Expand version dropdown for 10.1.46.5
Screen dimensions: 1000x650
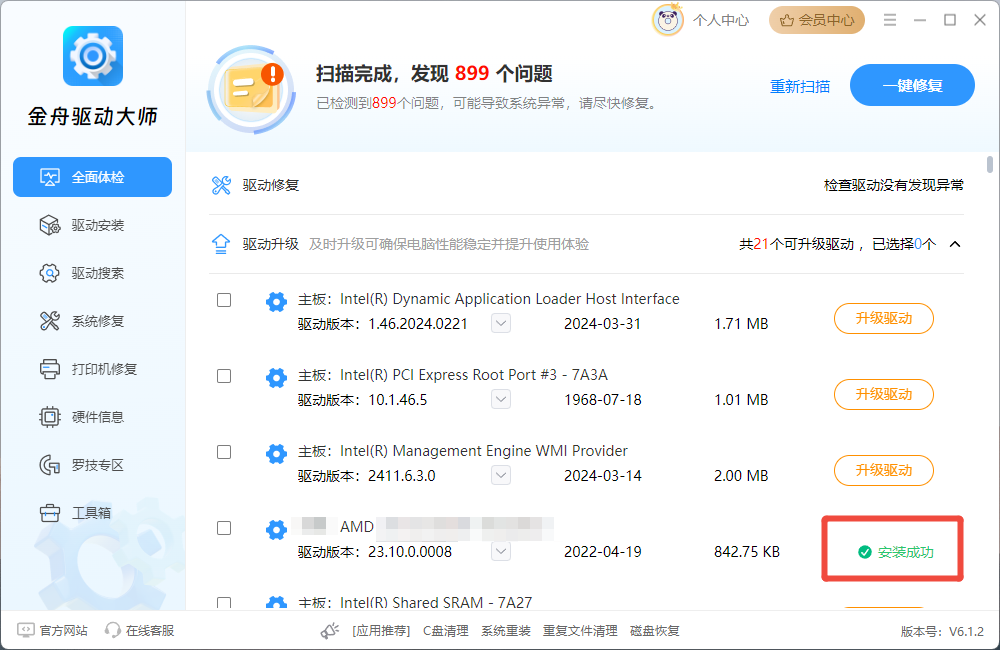click(501, 399)
